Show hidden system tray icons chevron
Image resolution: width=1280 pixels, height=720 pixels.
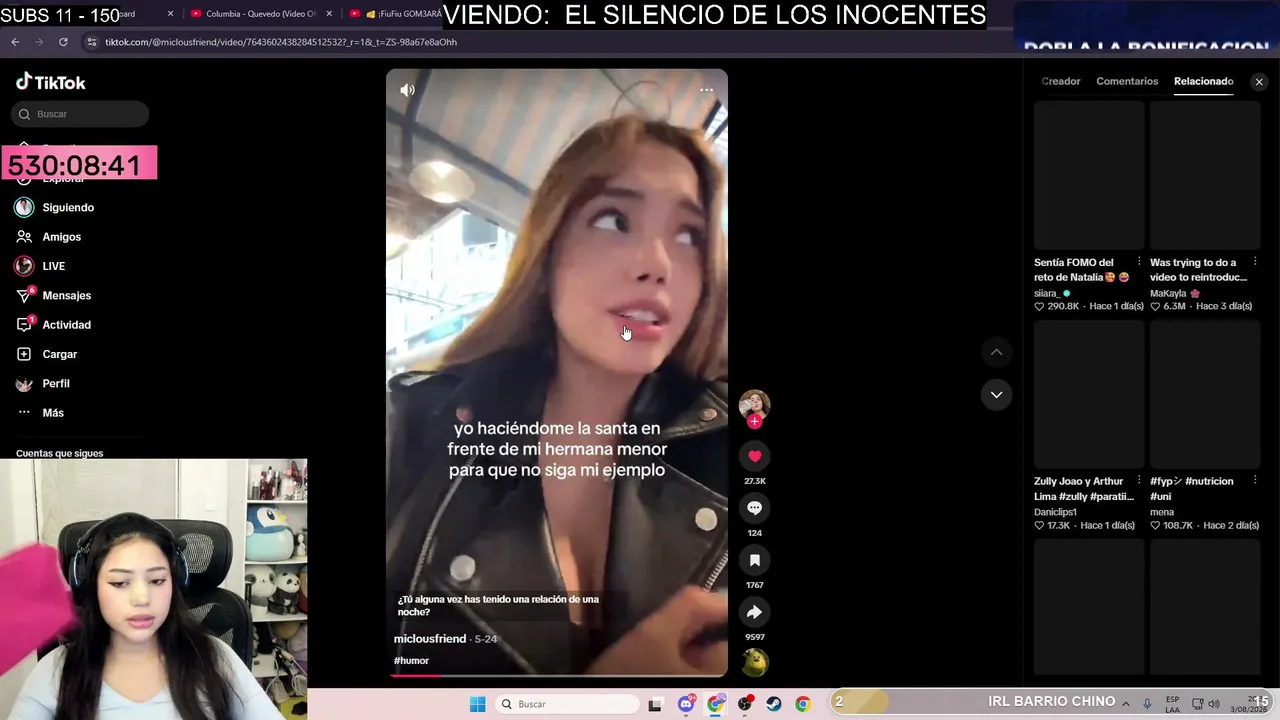point(1126,704)
